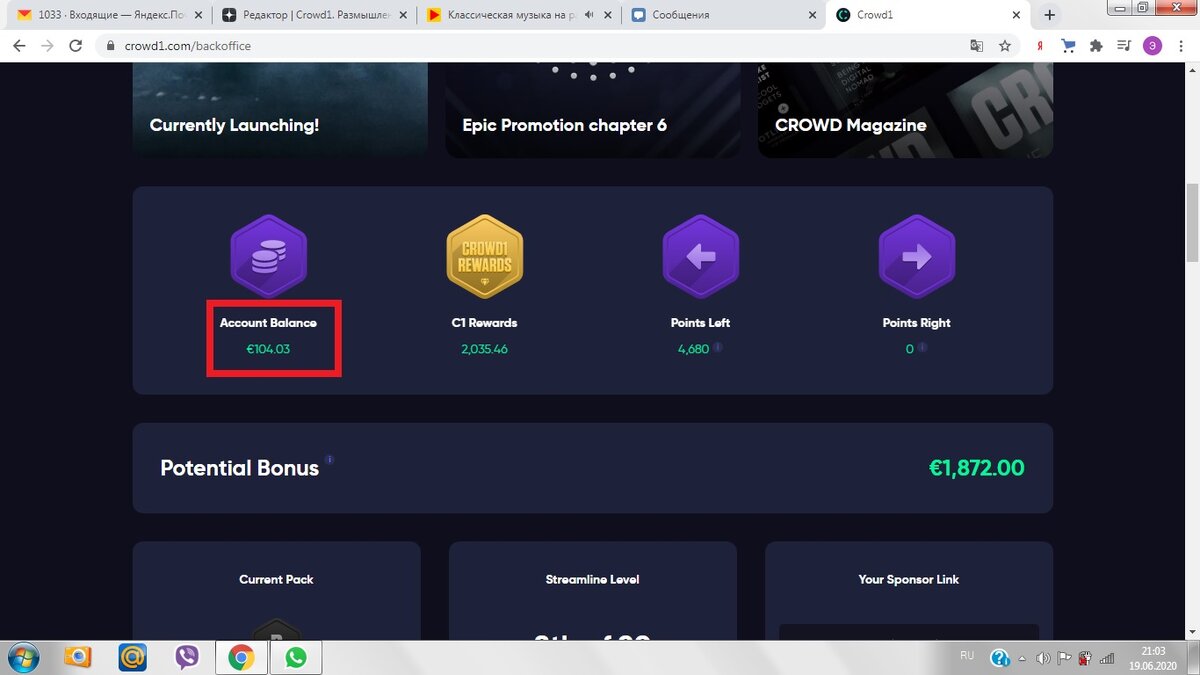Open WhatsApp from the taskbar
The image size is (1200, 675).
295,657
